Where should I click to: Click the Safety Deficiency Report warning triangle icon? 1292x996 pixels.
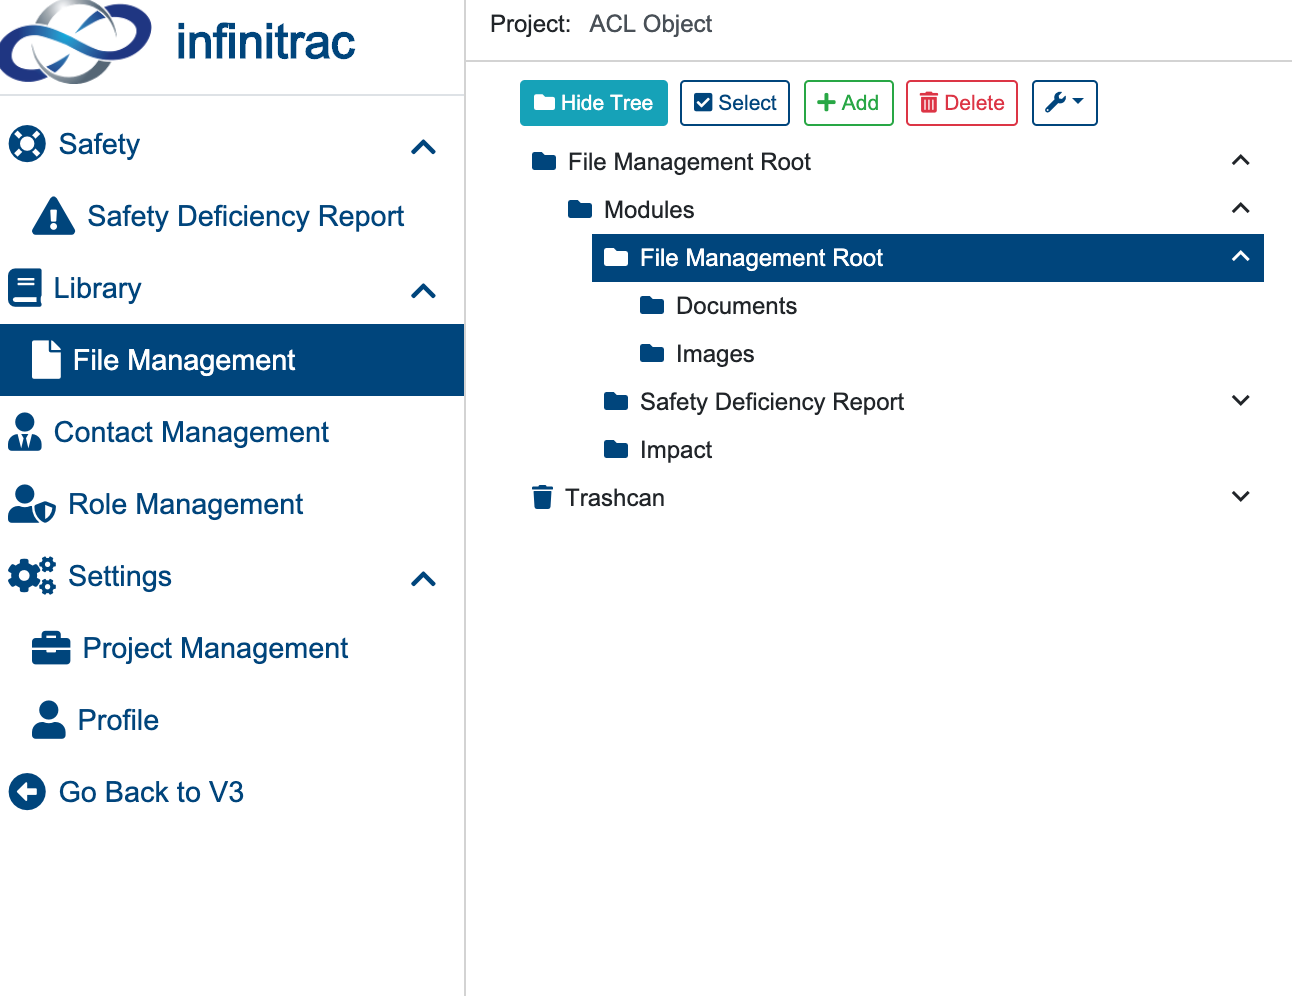53,216
